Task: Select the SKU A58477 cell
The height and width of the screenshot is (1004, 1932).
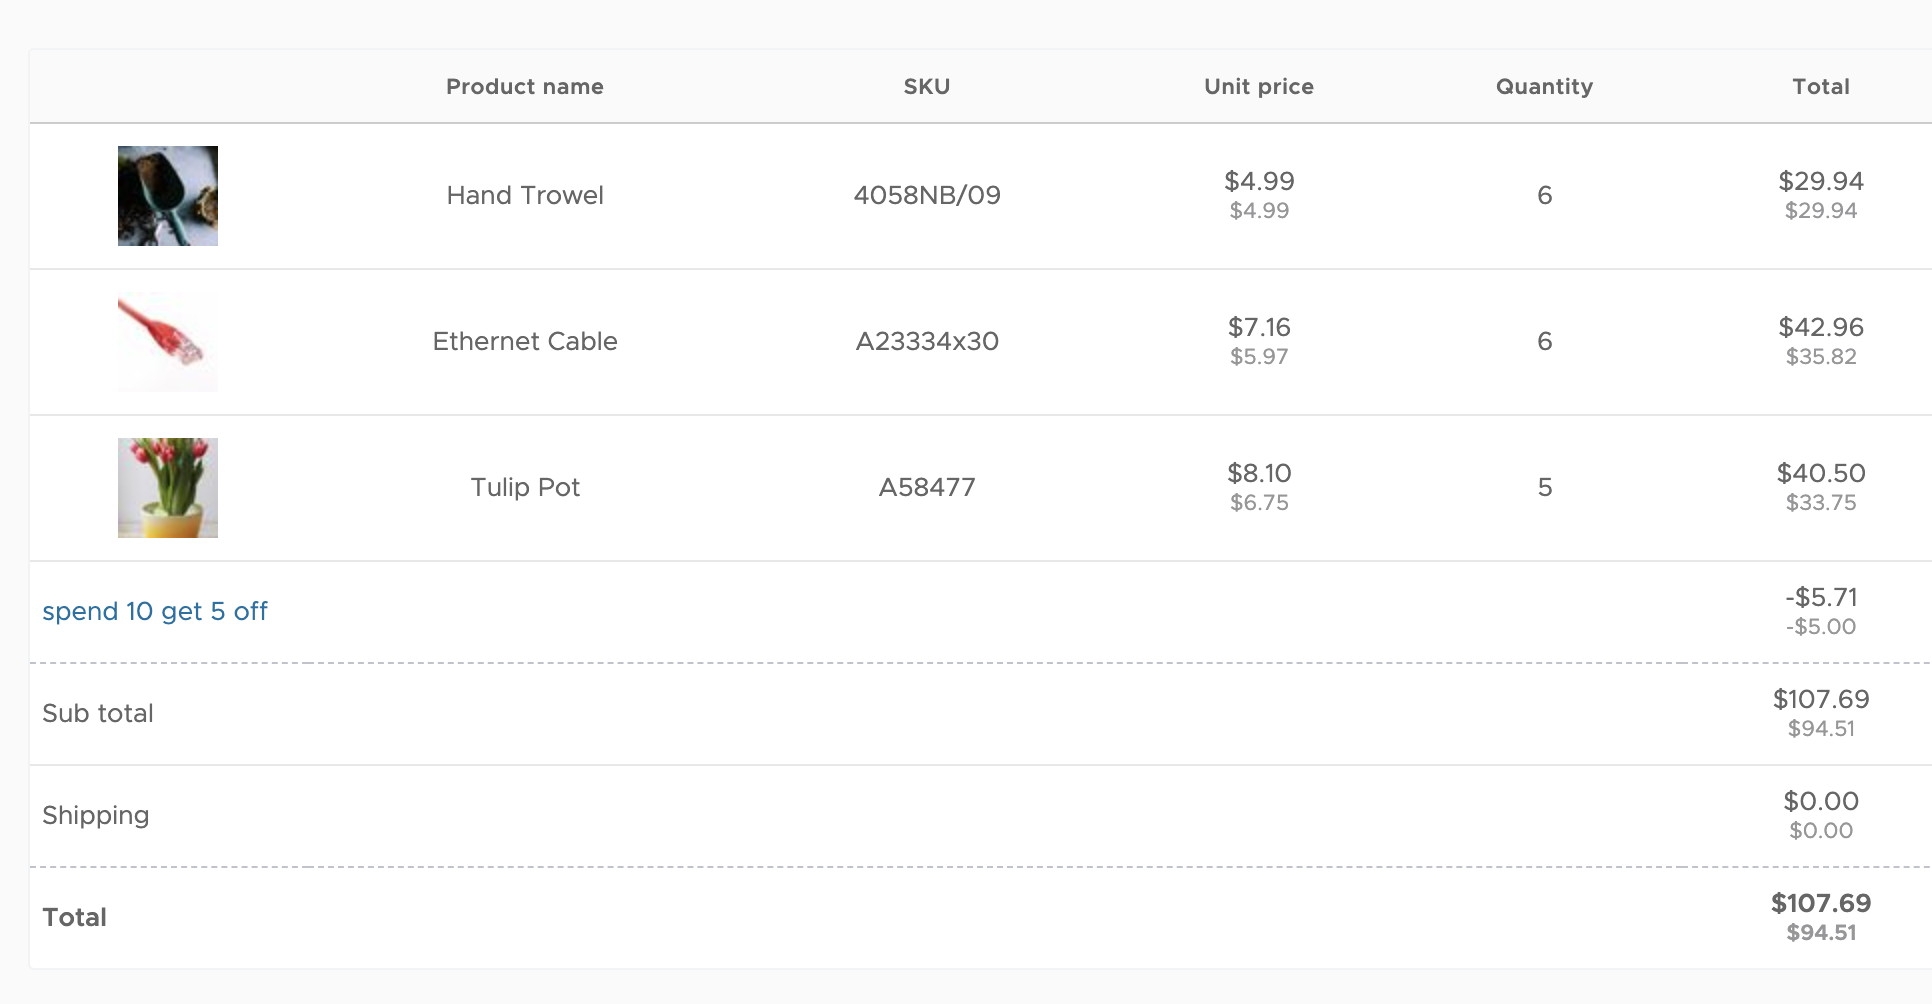Action: click(x=927, y=487)
